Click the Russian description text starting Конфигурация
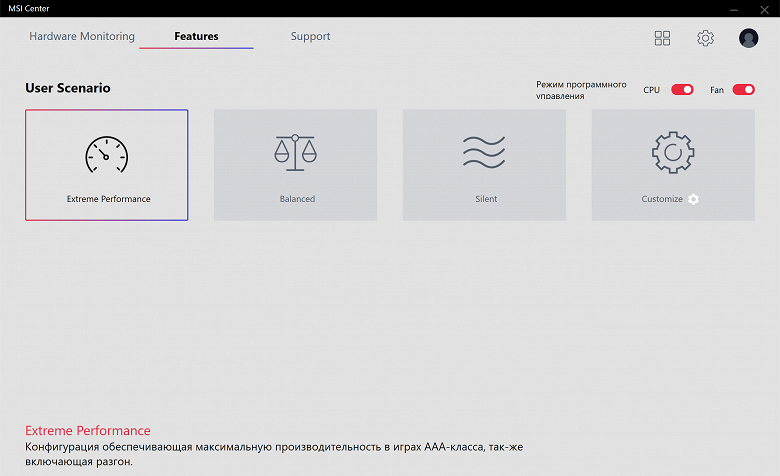The height and width of the screenshot is (476, 780). (x=274, y=454)
